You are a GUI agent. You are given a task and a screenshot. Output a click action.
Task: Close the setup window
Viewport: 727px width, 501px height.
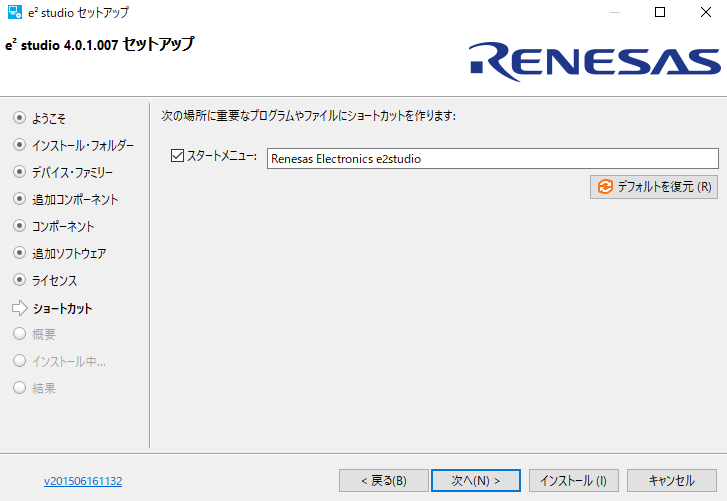point(706,12)
